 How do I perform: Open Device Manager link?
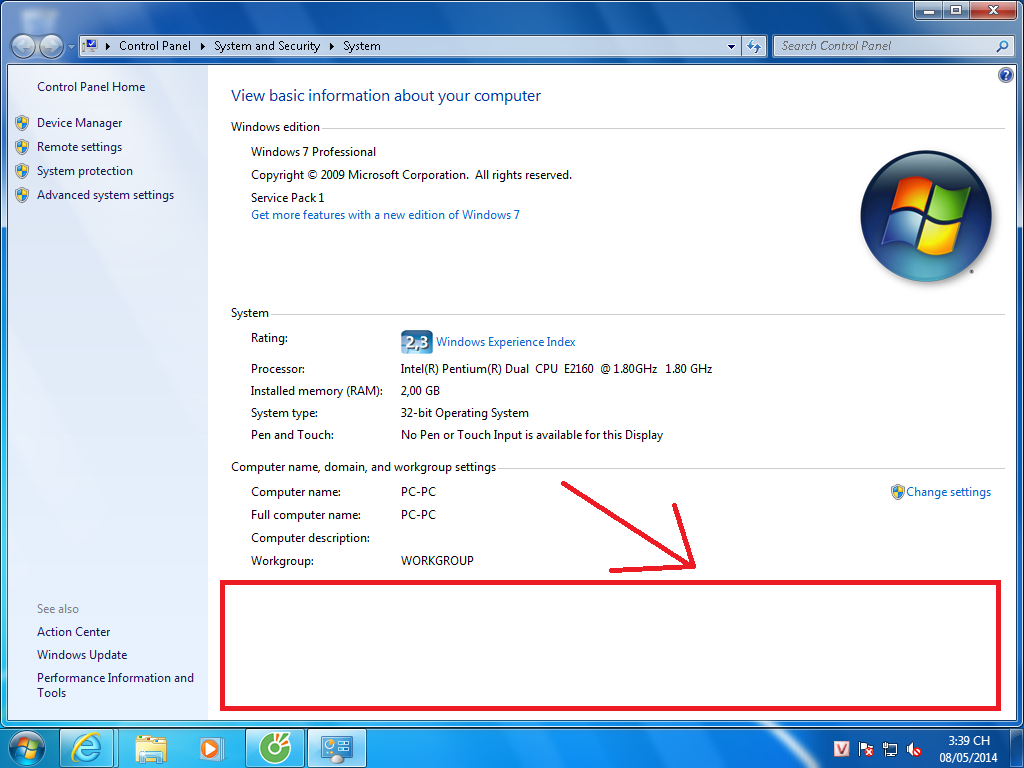(x=80, y=123)
